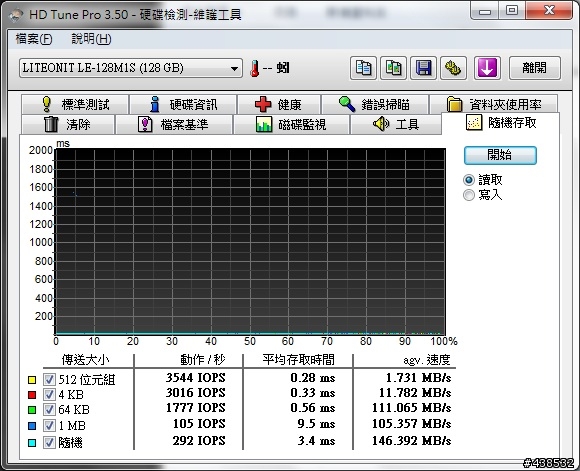
Task: Open the 標準測試 benchmark tab
Action: pyautogui.click(x=75, y=104)
